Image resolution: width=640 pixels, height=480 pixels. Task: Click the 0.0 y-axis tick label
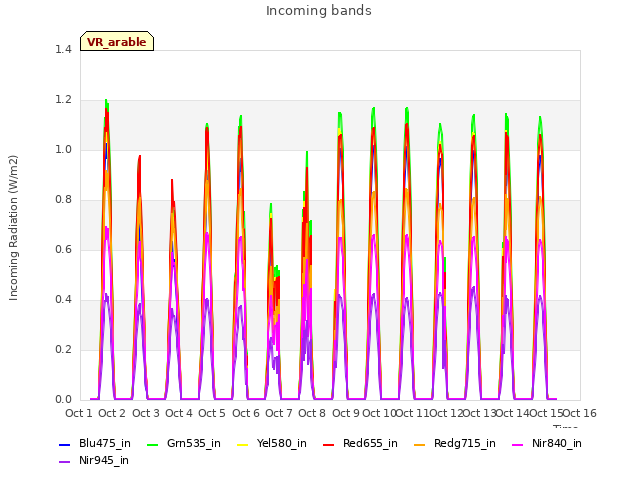click(x=63, y=400)
